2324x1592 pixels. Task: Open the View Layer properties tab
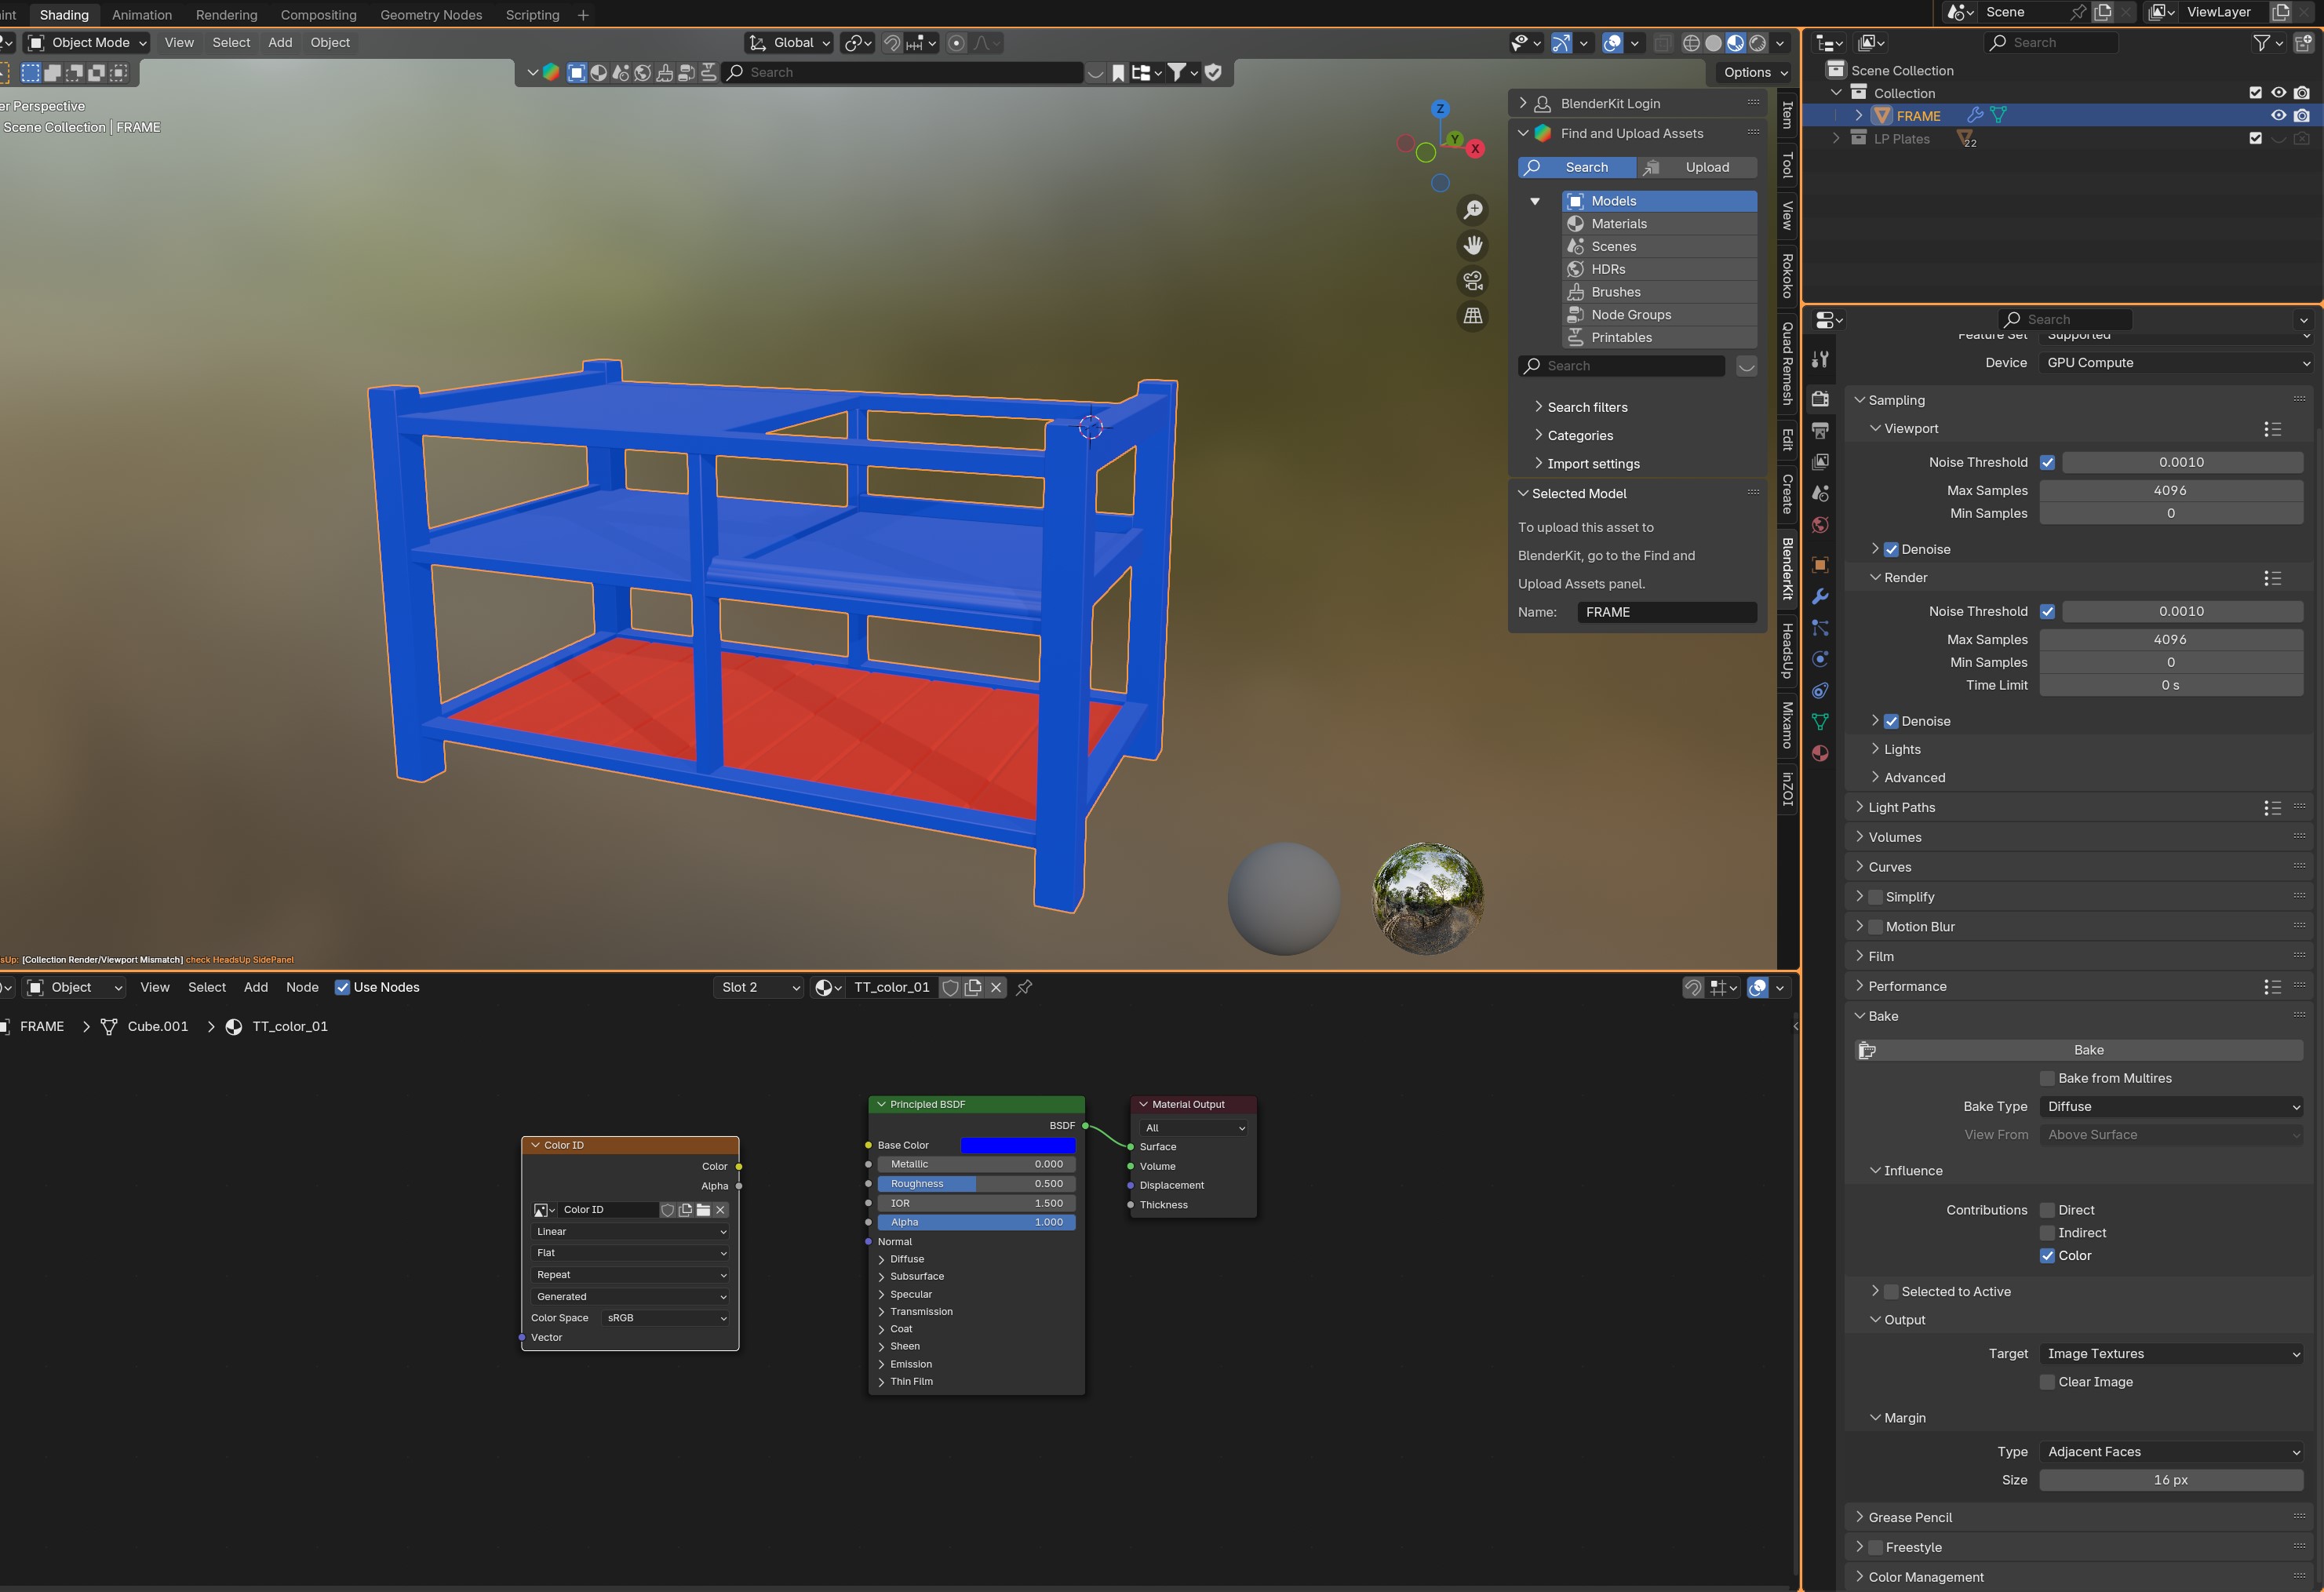[1820, 462]
